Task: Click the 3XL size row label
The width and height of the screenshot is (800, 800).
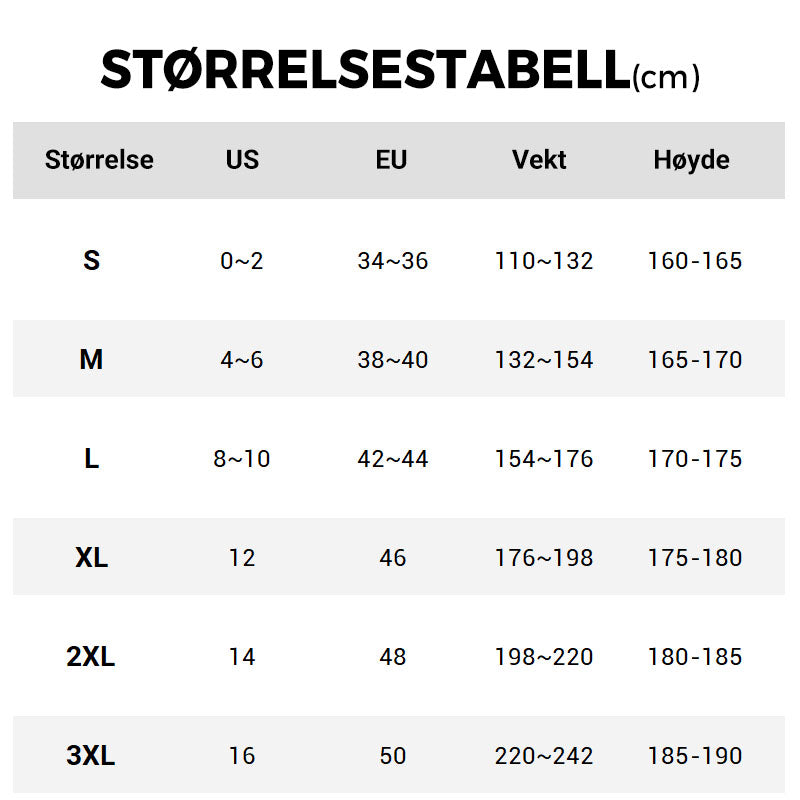Action: click(x=91, y=756)
